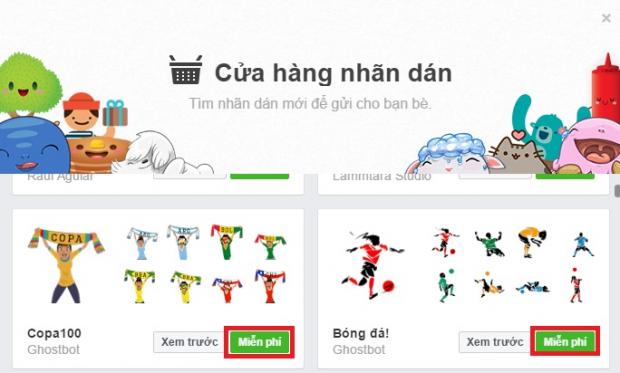
Task: Get the Bóng đá! pack with Miễn phí
Action: pos(565,342)
